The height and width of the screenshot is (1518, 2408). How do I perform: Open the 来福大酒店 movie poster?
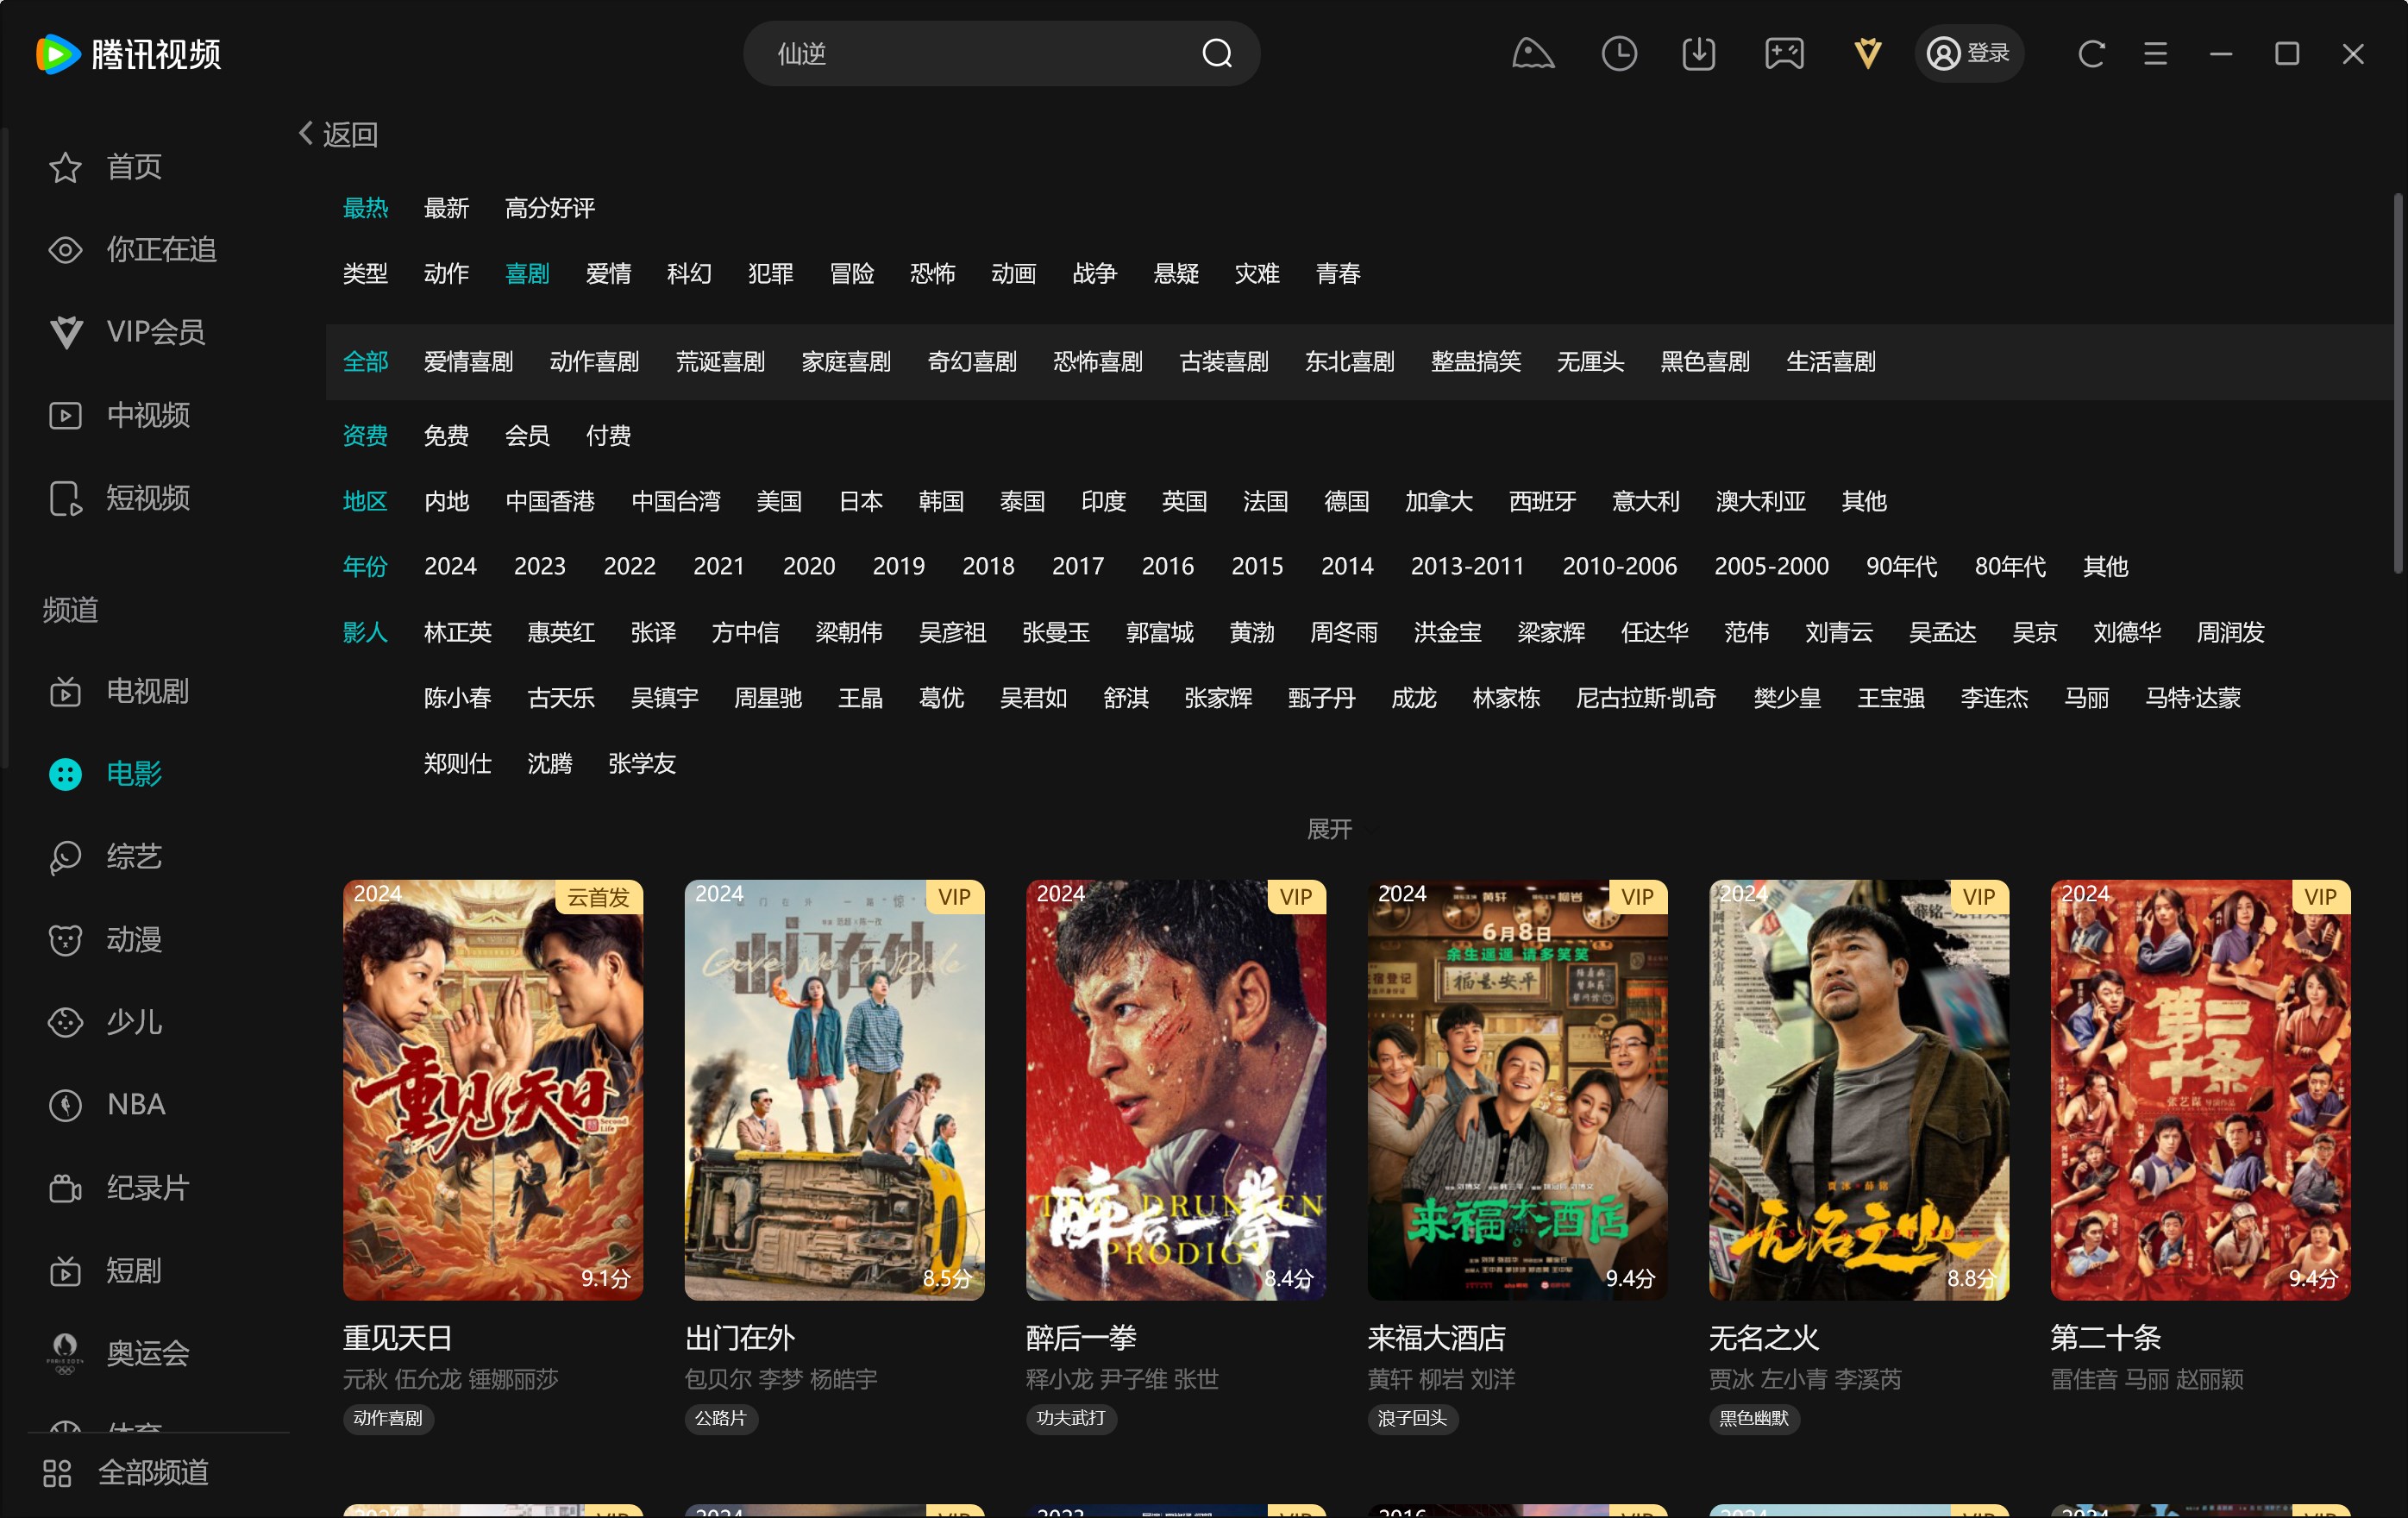pos(1516,1089)
